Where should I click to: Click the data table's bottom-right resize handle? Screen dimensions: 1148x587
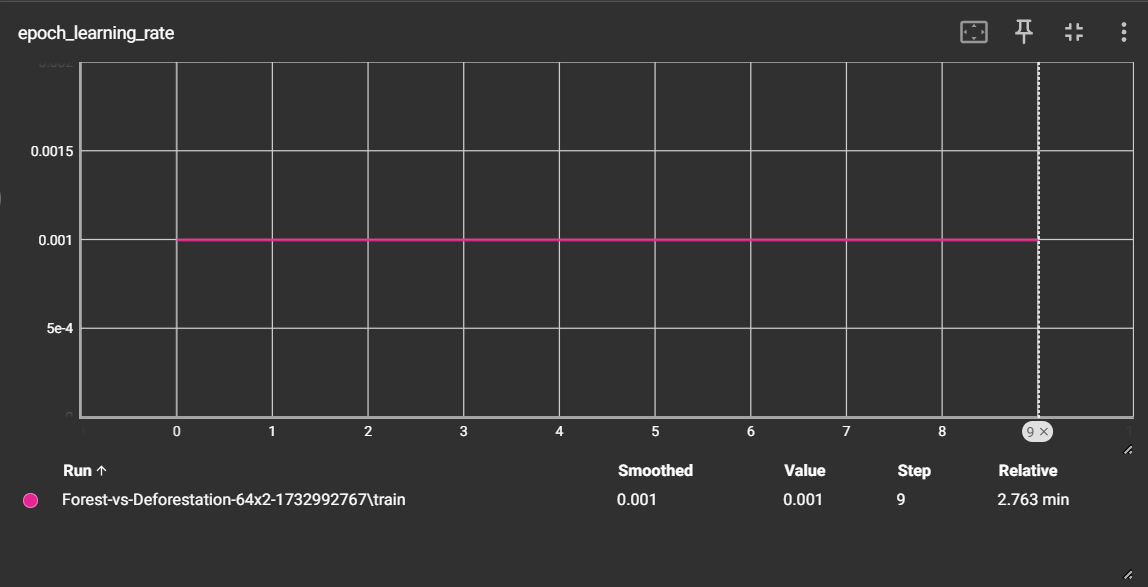coord(1129,574)
